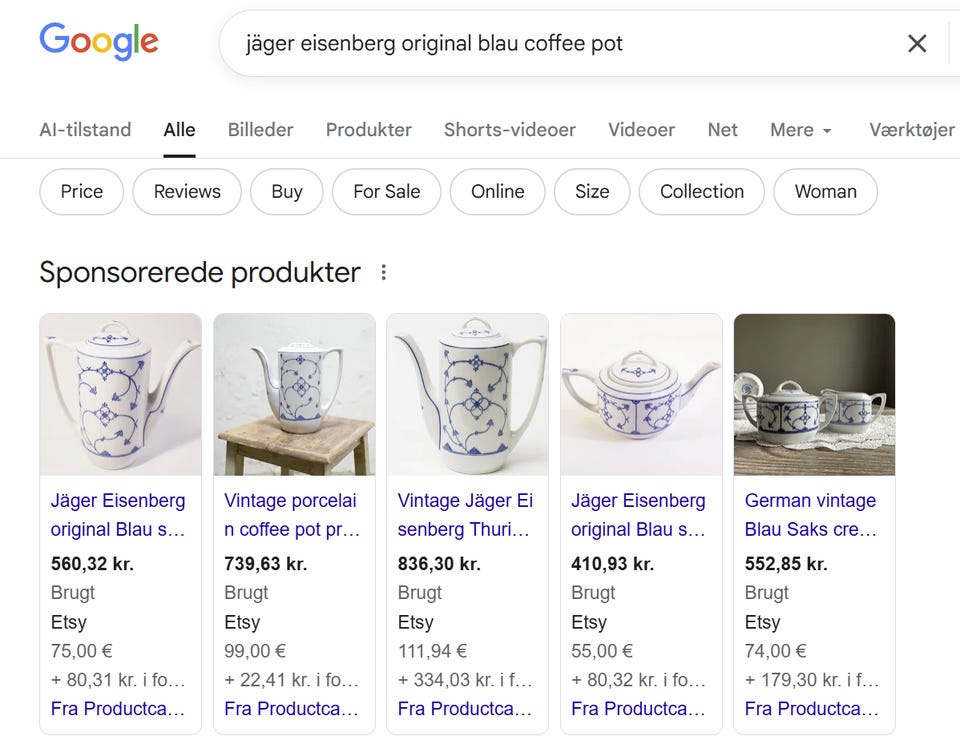Select the For Sale filter chip
This screenshot has width=960, height=752.
click(386, 192)
